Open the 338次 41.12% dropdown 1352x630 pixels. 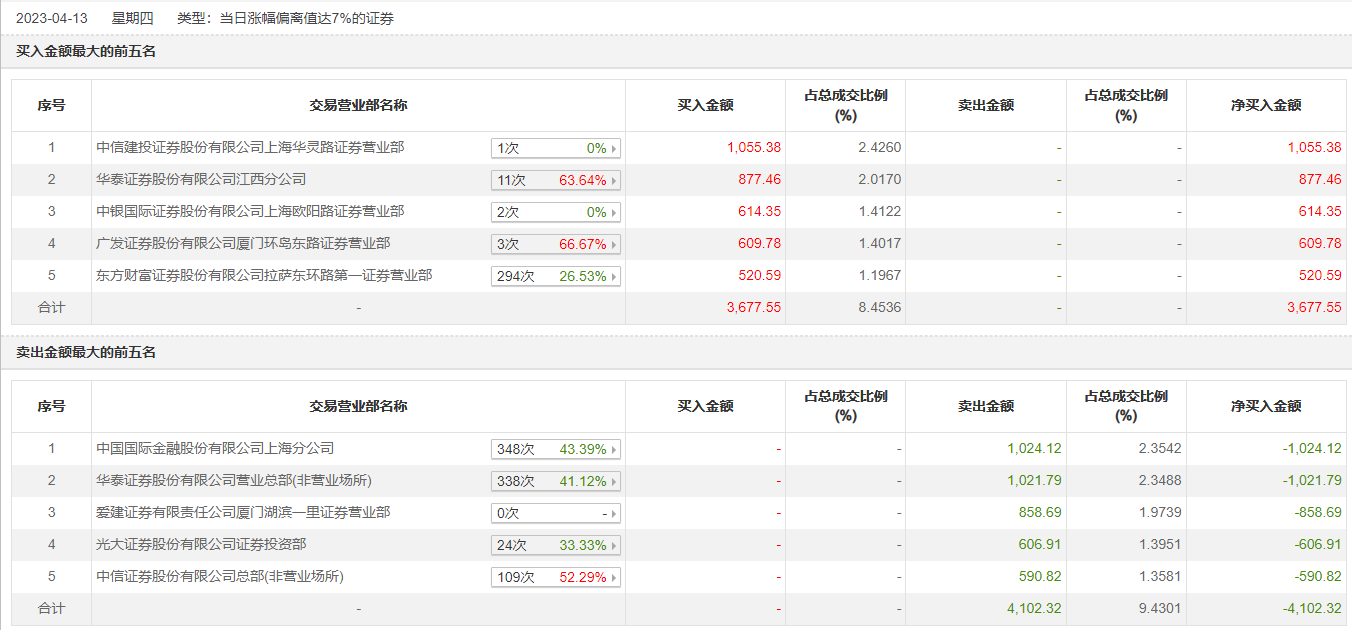coord(556,481)
